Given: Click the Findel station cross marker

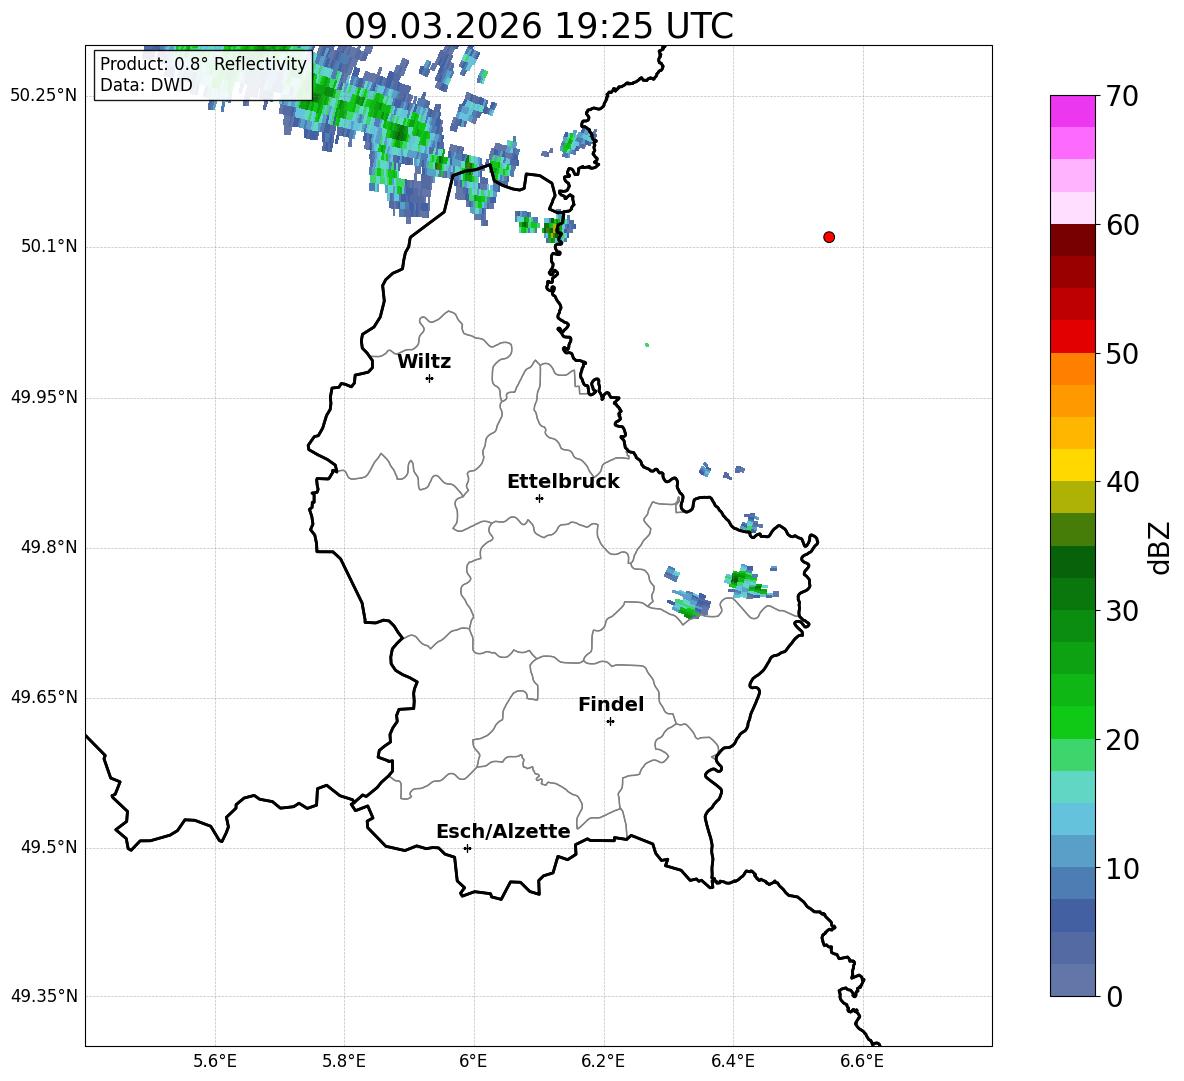Looking at the screenshot, I should pyautogui.click(x=611, y=722).
